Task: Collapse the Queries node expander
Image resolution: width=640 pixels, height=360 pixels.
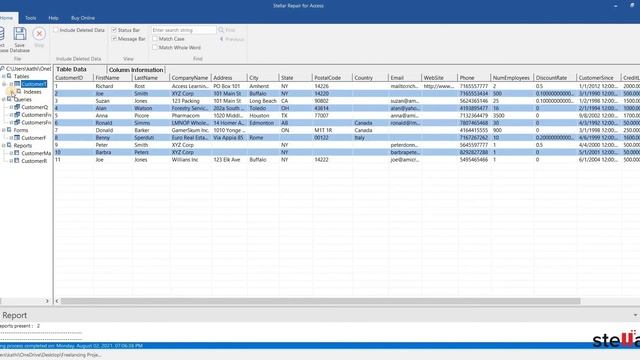Action: click(4, 99)
